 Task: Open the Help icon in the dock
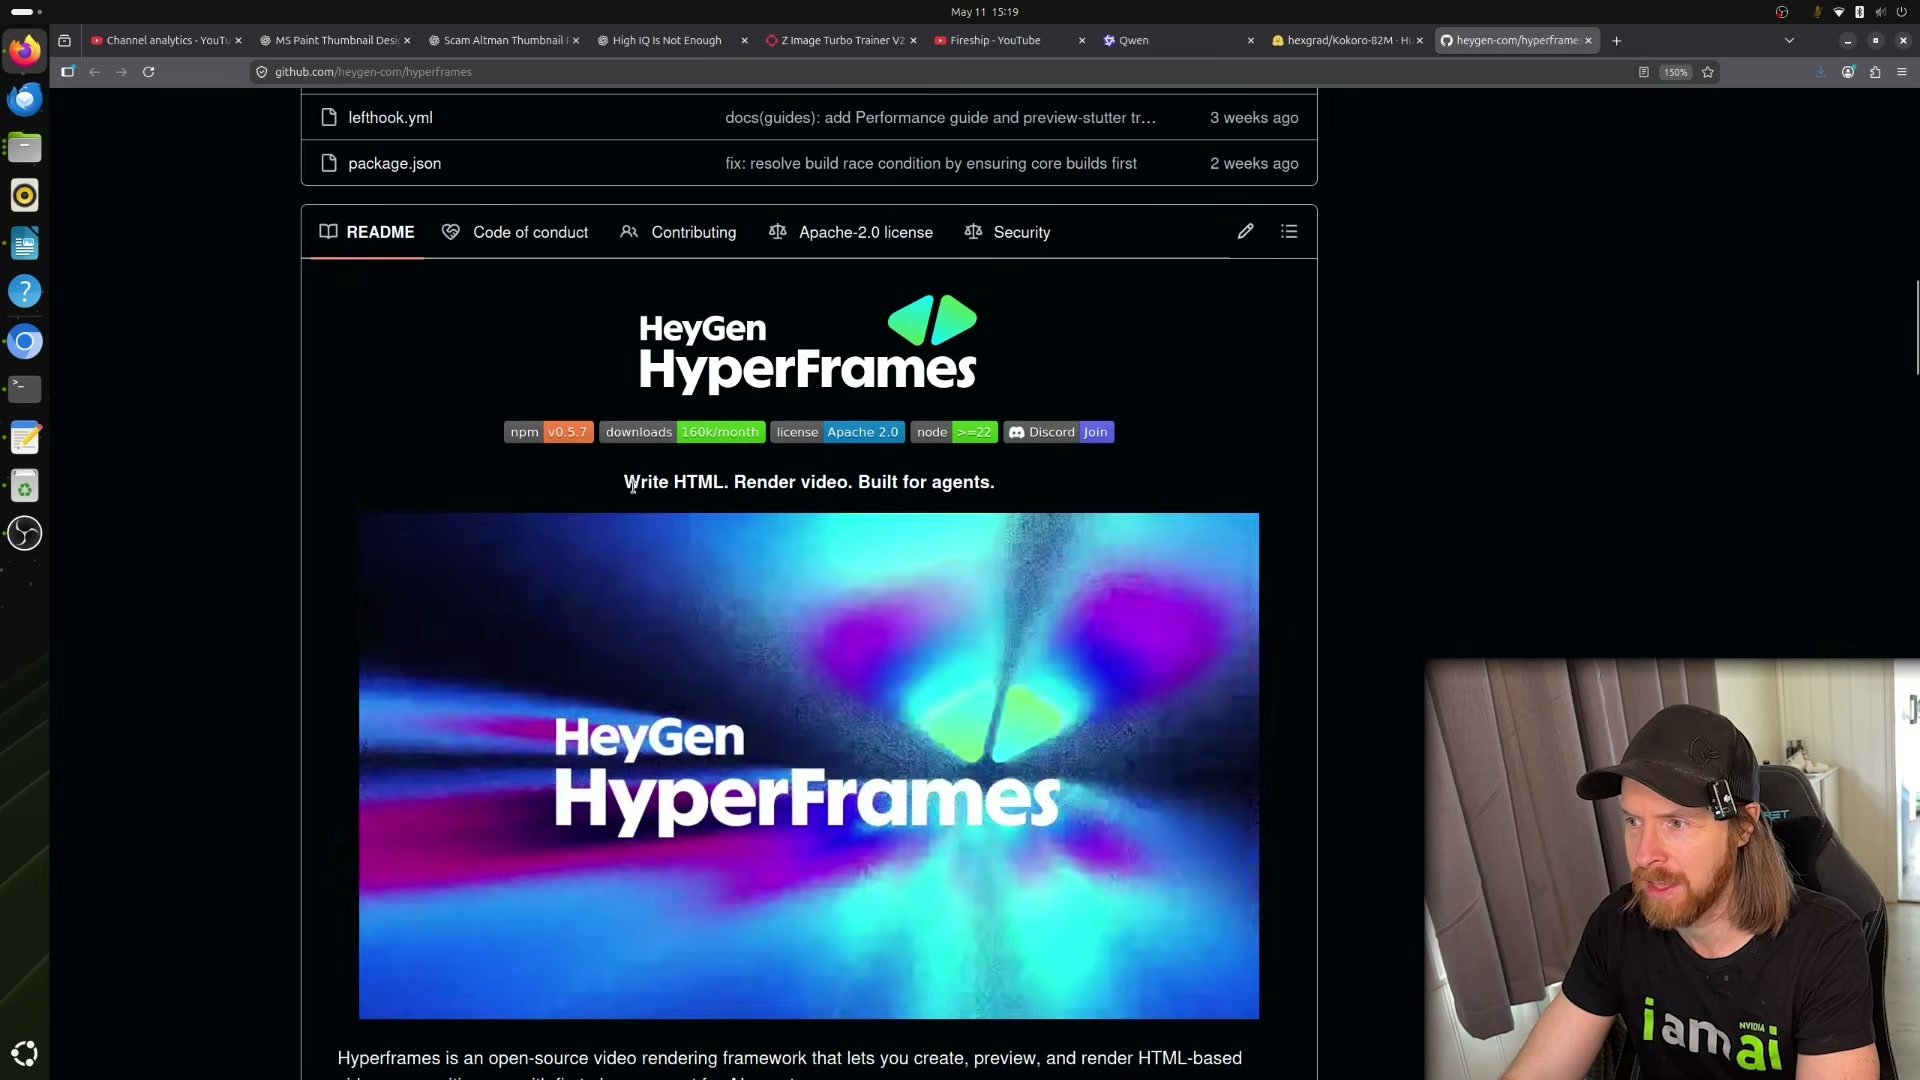click(x=25, y=291)
